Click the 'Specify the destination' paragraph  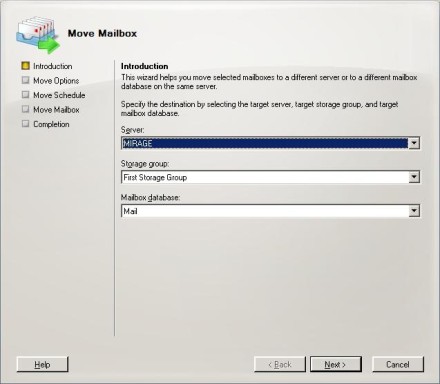[259, 109]
